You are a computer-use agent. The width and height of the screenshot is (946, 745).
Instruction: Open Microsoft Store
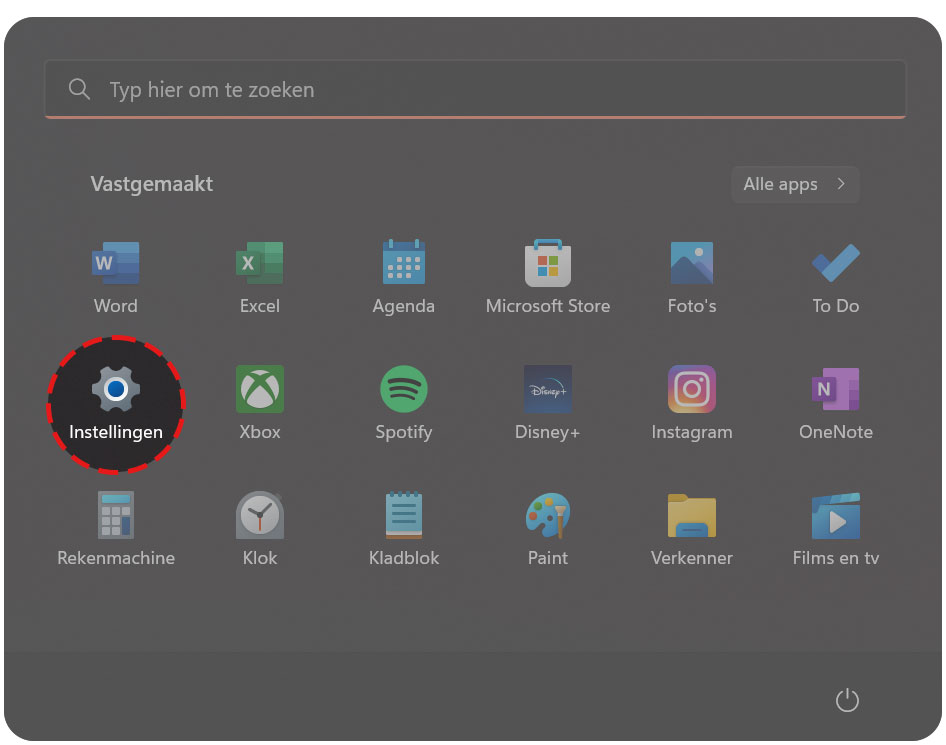tap(548, 264)
